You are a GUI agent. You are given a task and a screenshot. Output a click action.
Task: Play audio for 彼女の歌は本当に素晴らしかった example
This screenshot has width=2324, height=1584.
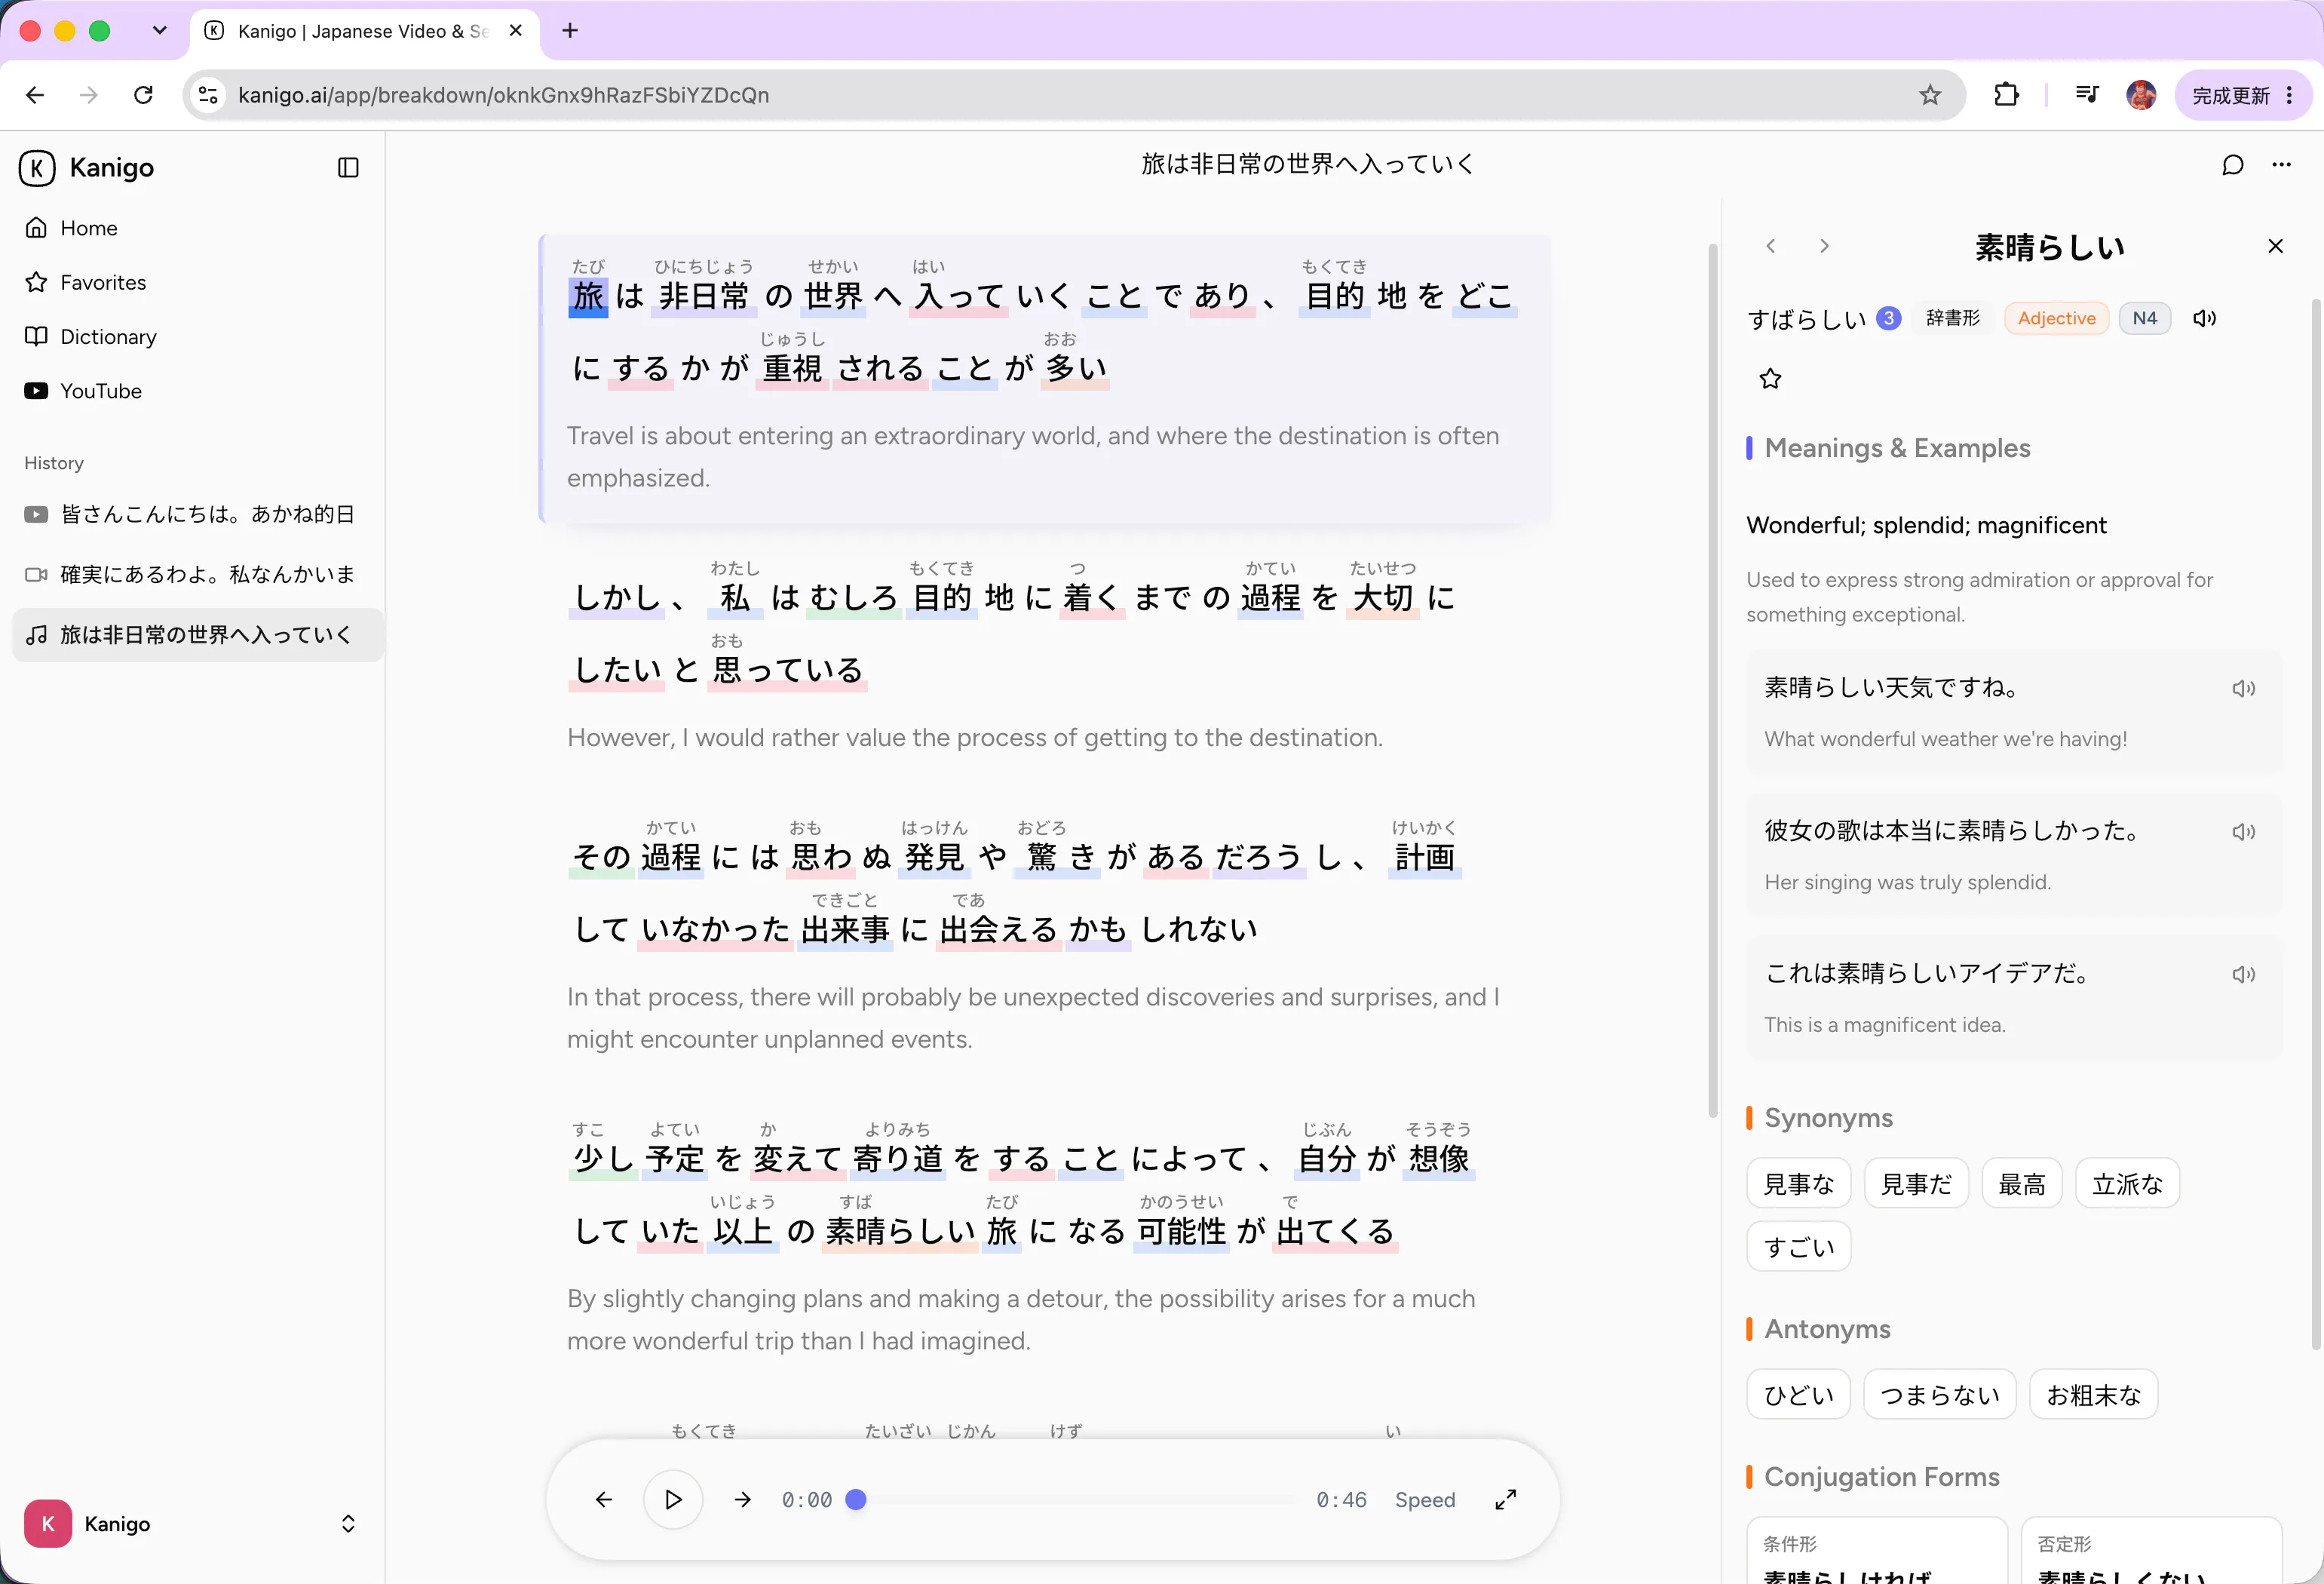tap(2243, 831)
